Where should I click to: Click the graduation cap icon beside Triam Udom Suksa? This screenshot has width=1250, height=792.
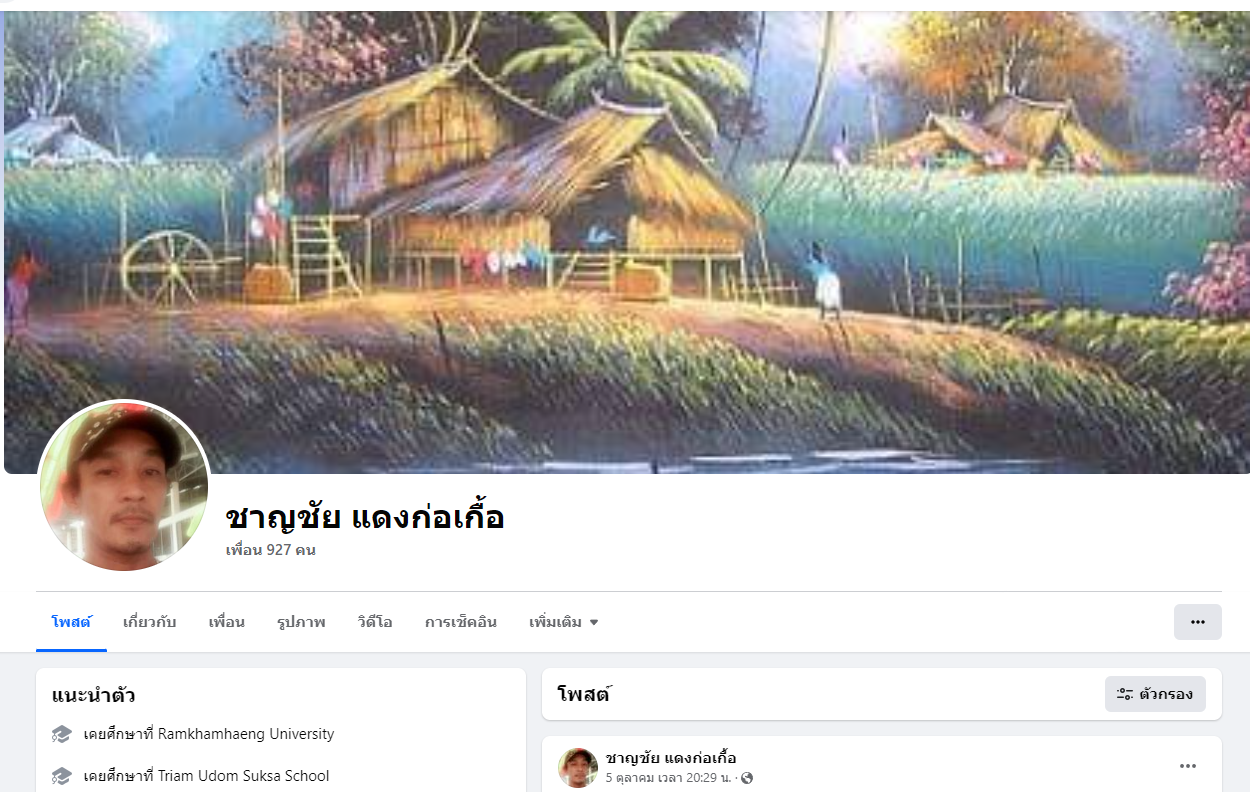[x=62, y=776]
